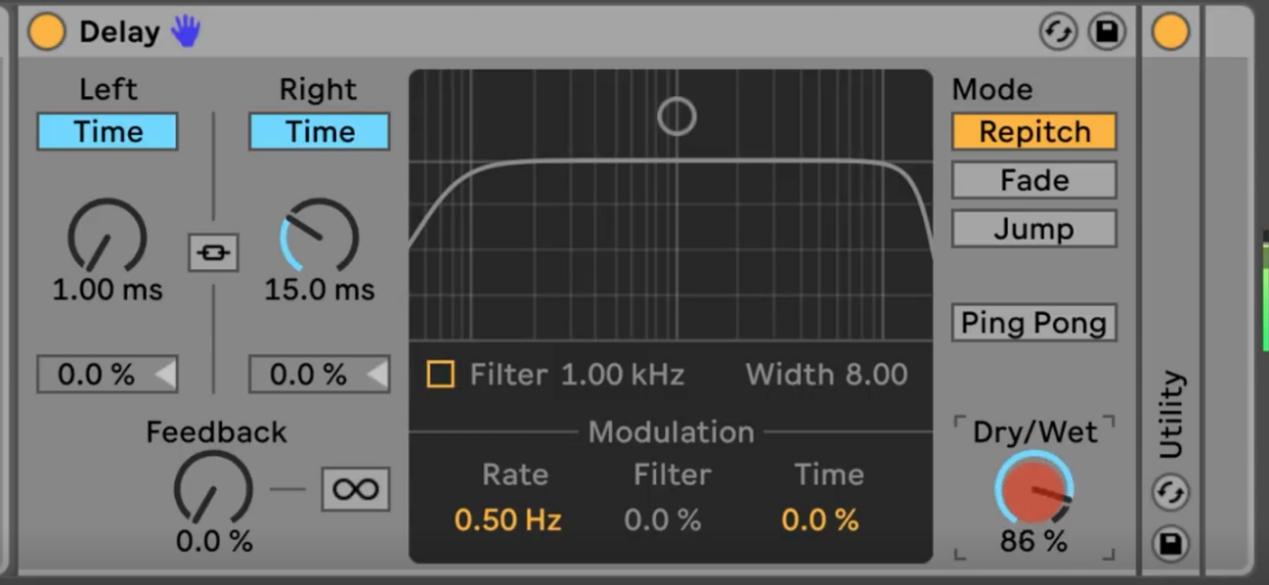Toggle the Delay device activator button
Viewport: 1269px width, 585px height.
click(x=46, y=32)
